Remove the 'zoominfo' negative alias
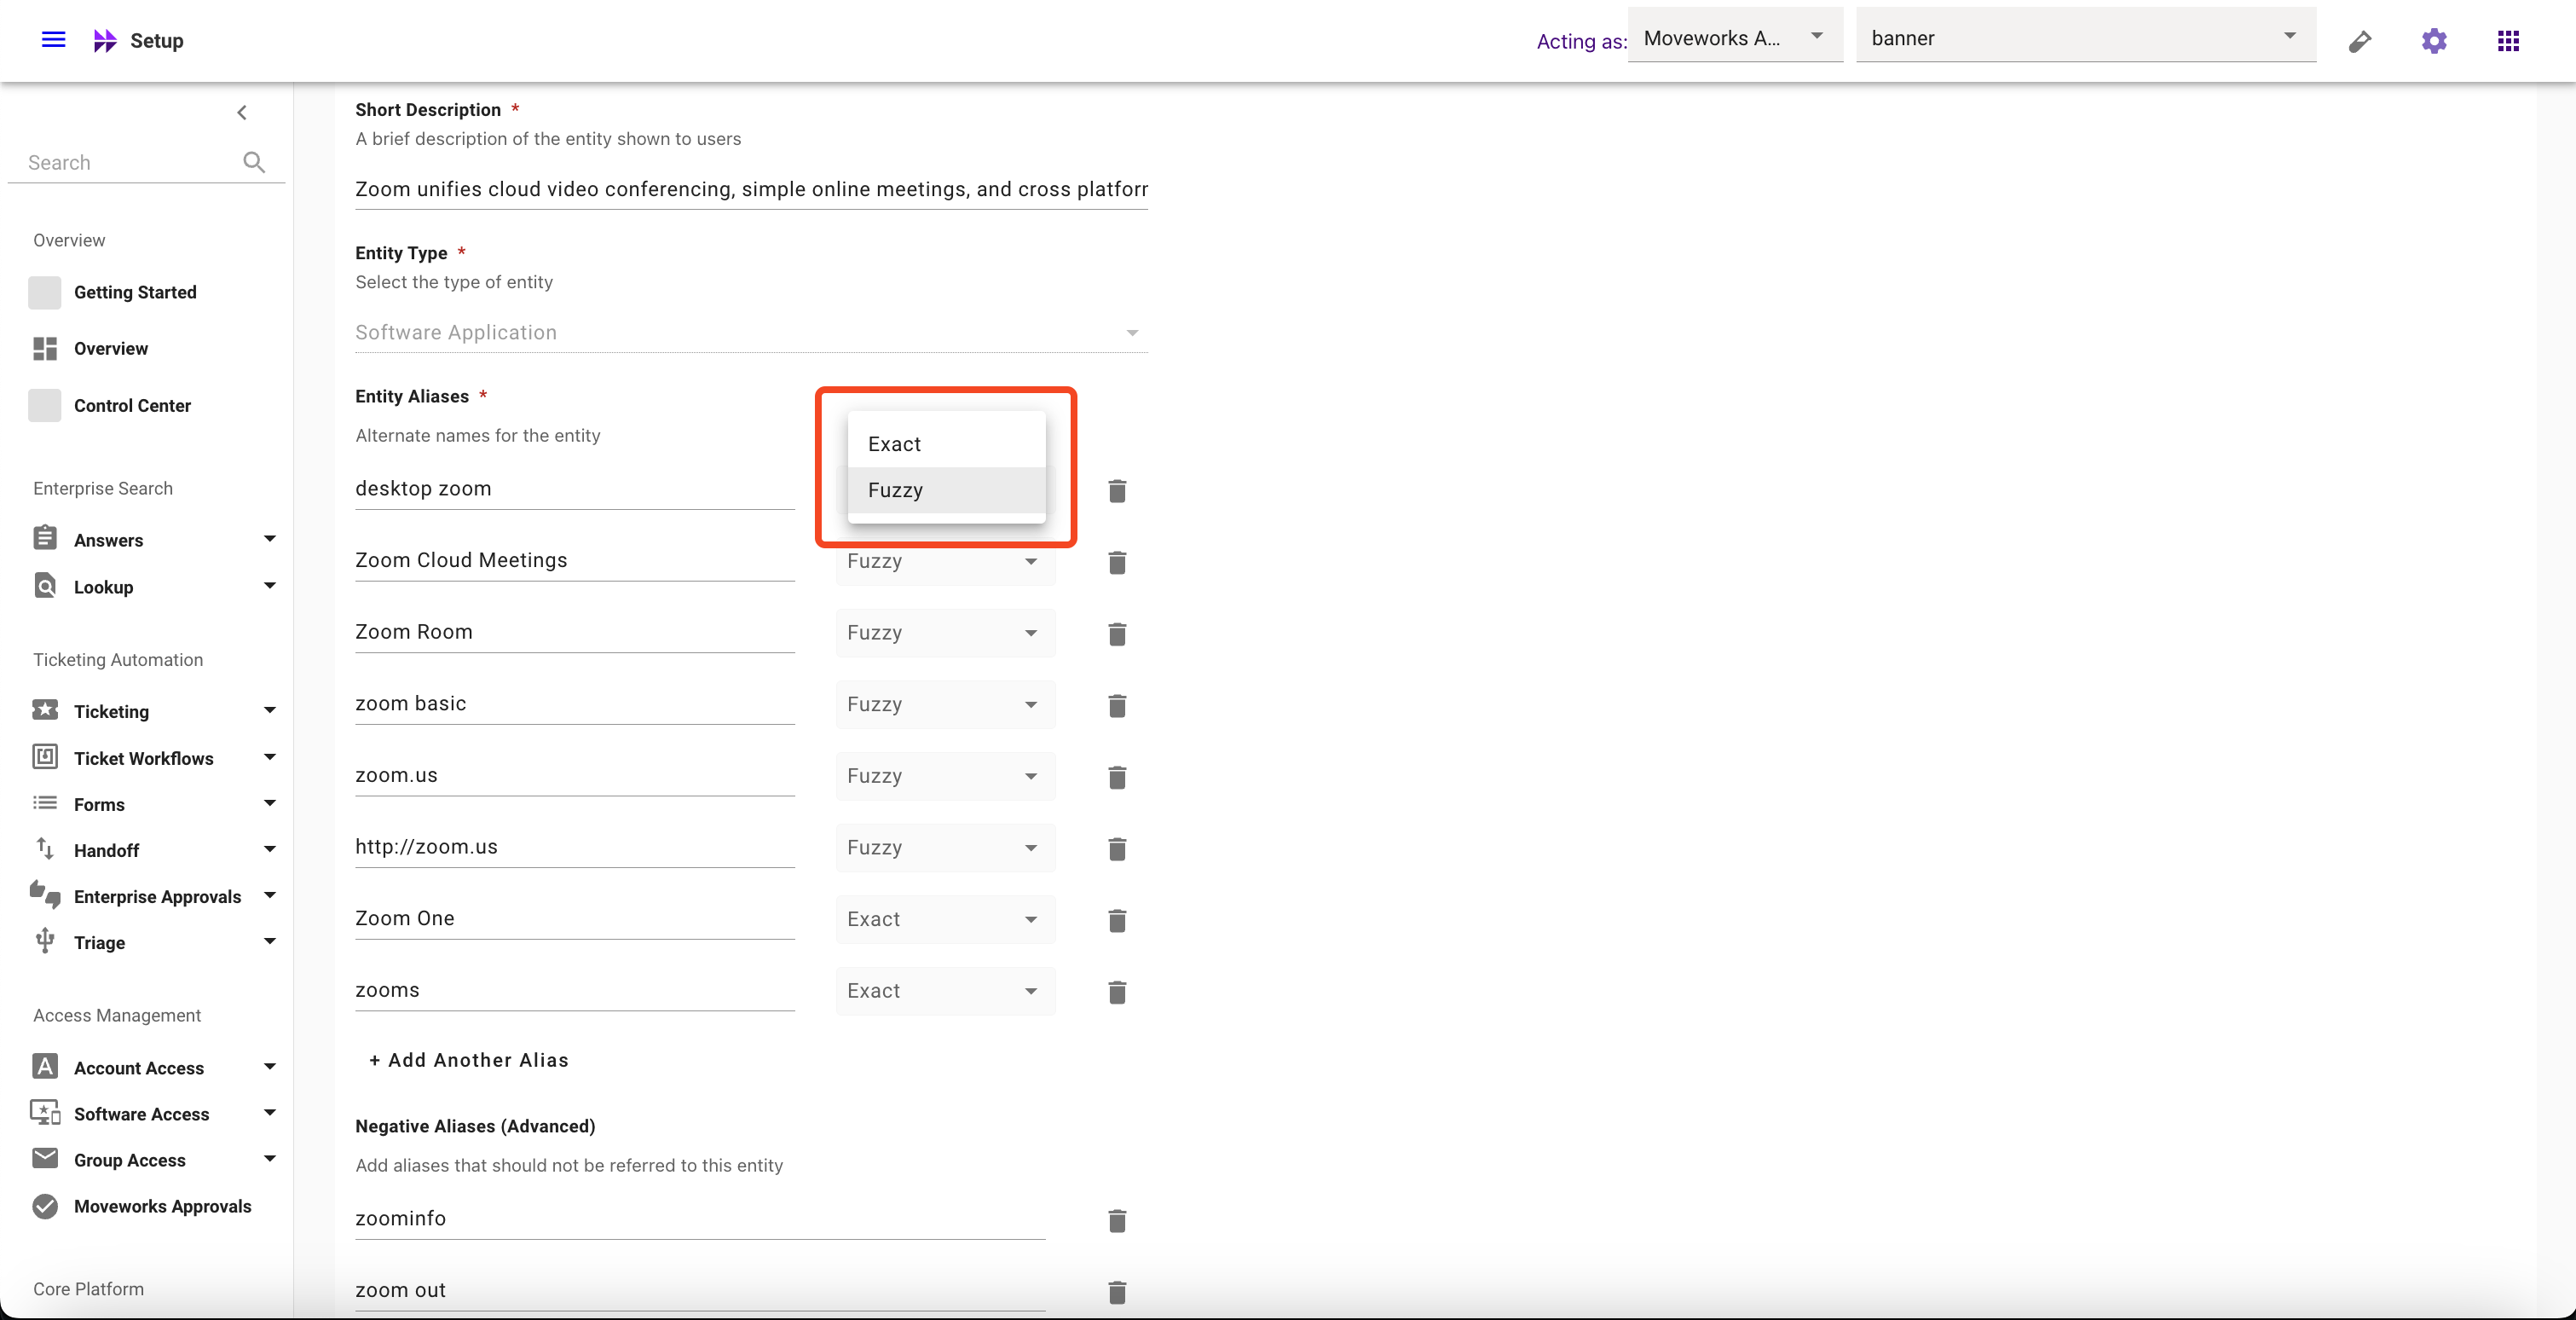The height and width of the screenshot is (1320, 2576). 1117,1220
